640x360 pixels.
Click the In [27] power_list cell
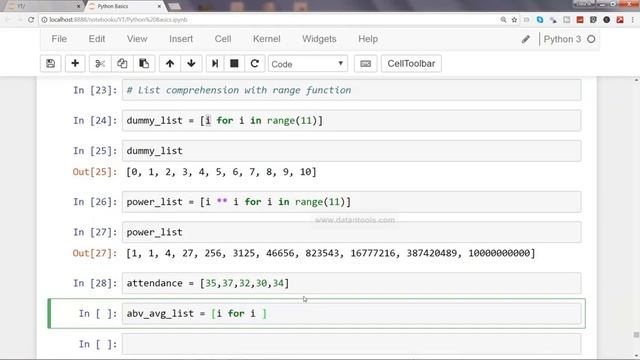pos(351,232)
